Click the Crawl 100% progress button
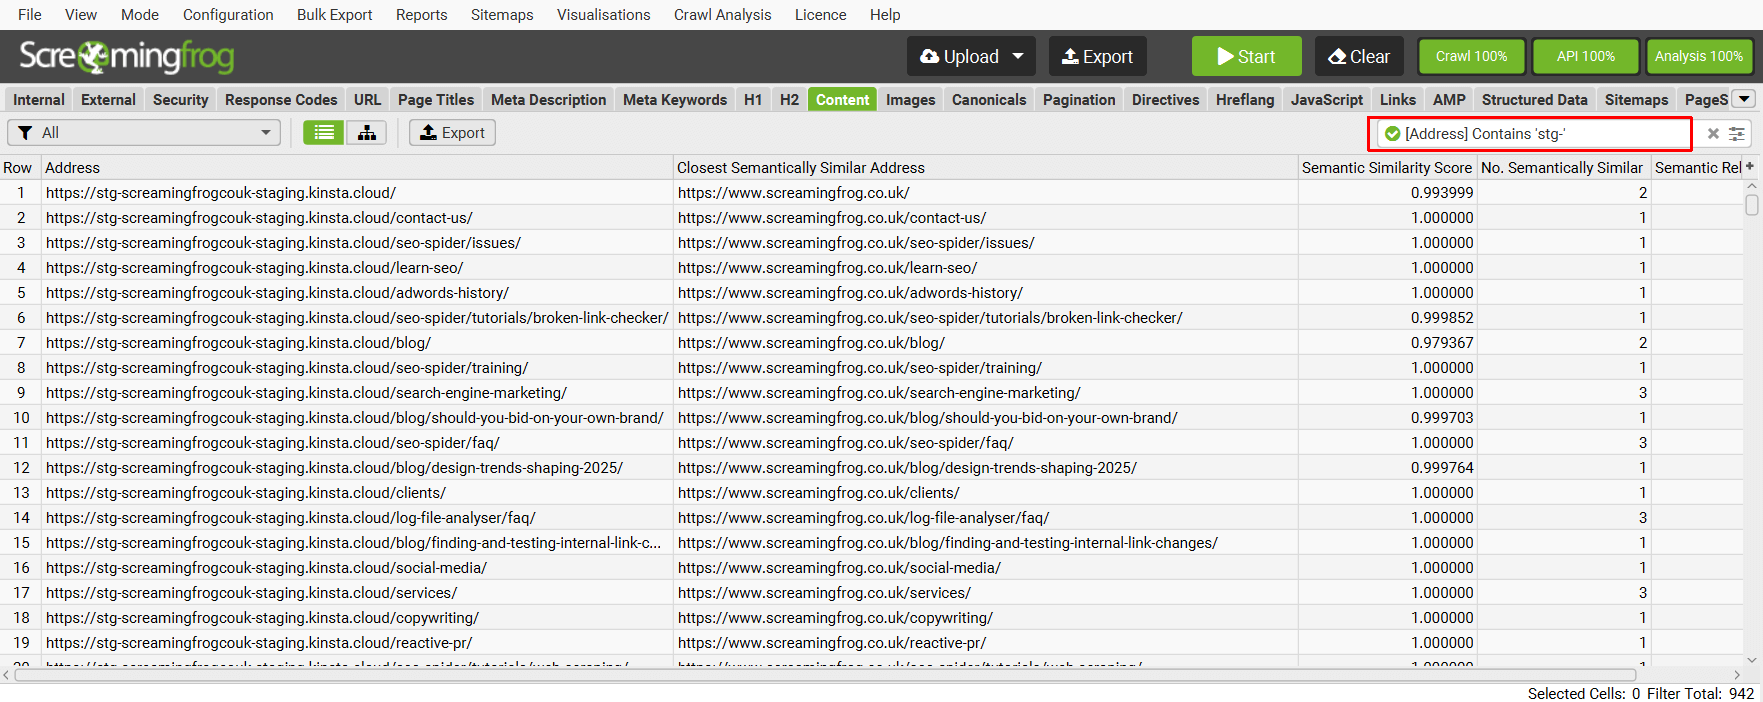The height and width of the screenshot is (702, 1763). (1471, 56)
